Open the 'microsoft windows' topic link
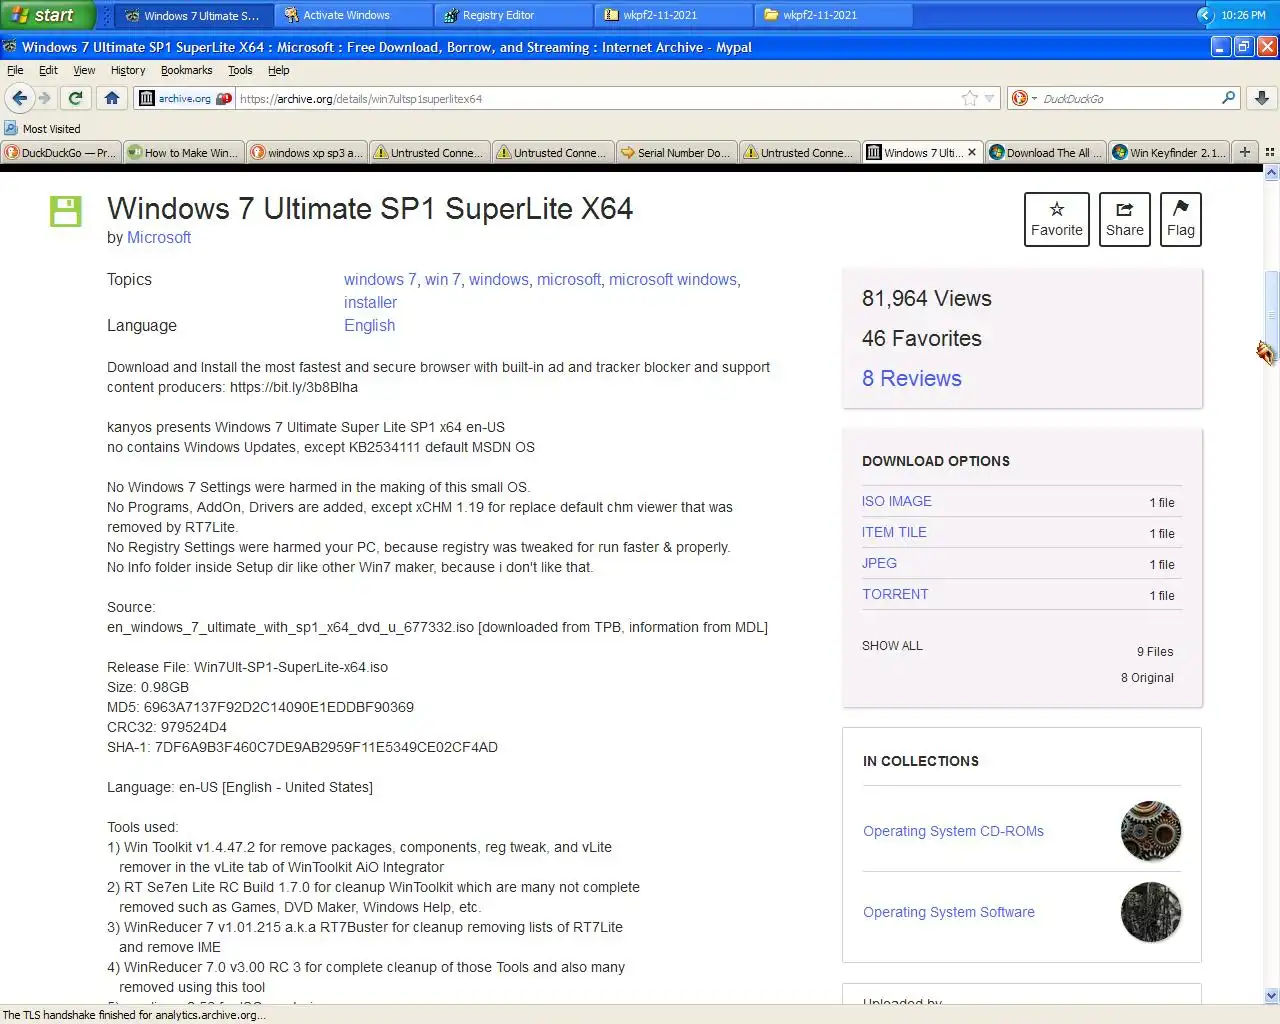This screenshot has height=1024, width=1280. [673, 280]
